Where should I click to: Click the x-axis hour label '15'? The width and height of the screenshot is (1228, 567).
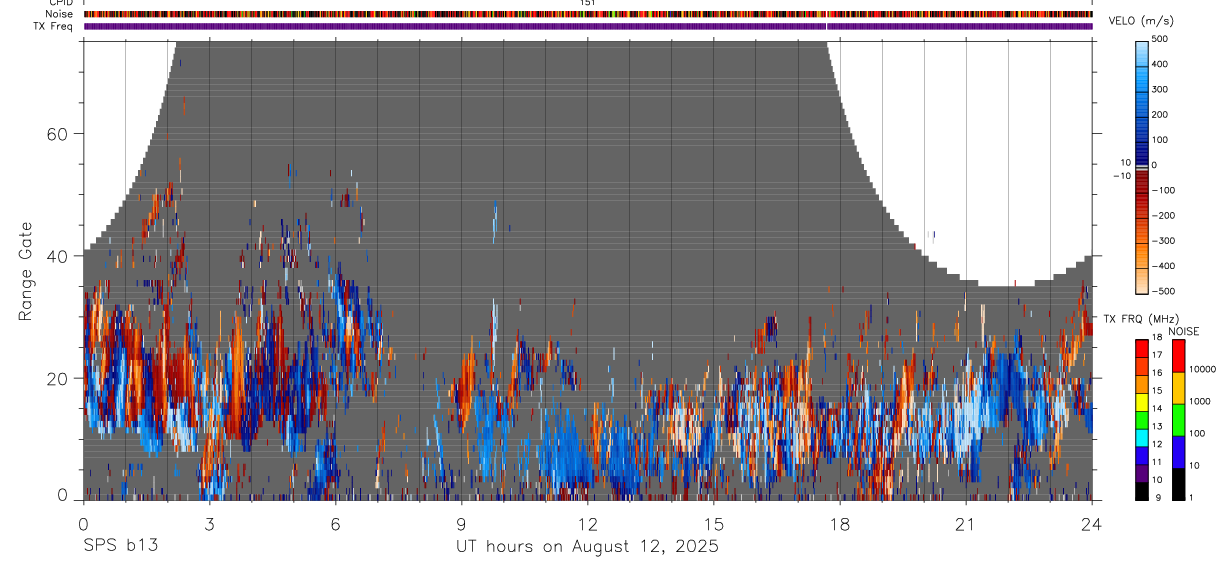tap(713, 524)
